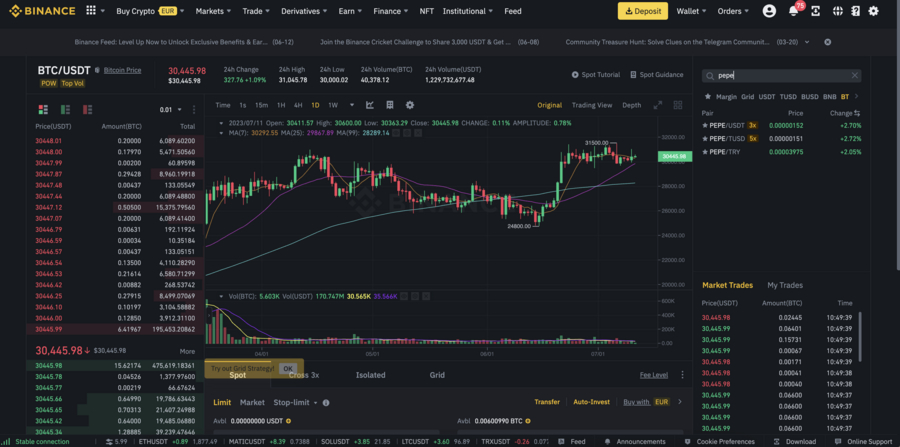Click into the pepe search input
900x447 pixels.
pos(781,75)
